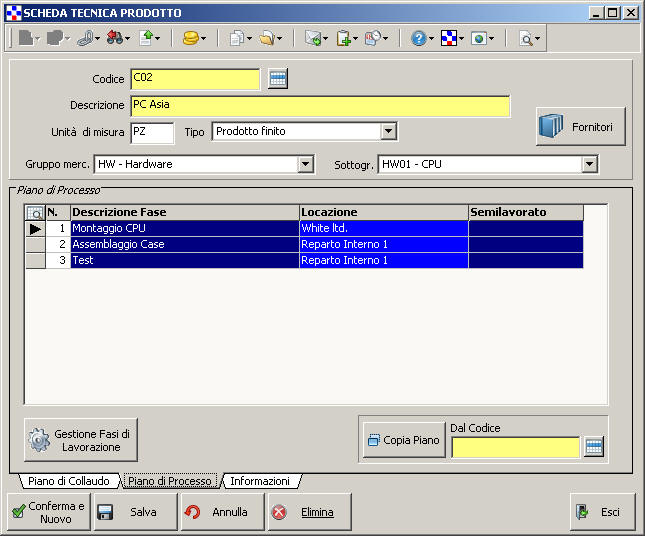Click the checkered flag toolbar icon
This screenshot has width=645, height=536.
click(x=449, y=38)
